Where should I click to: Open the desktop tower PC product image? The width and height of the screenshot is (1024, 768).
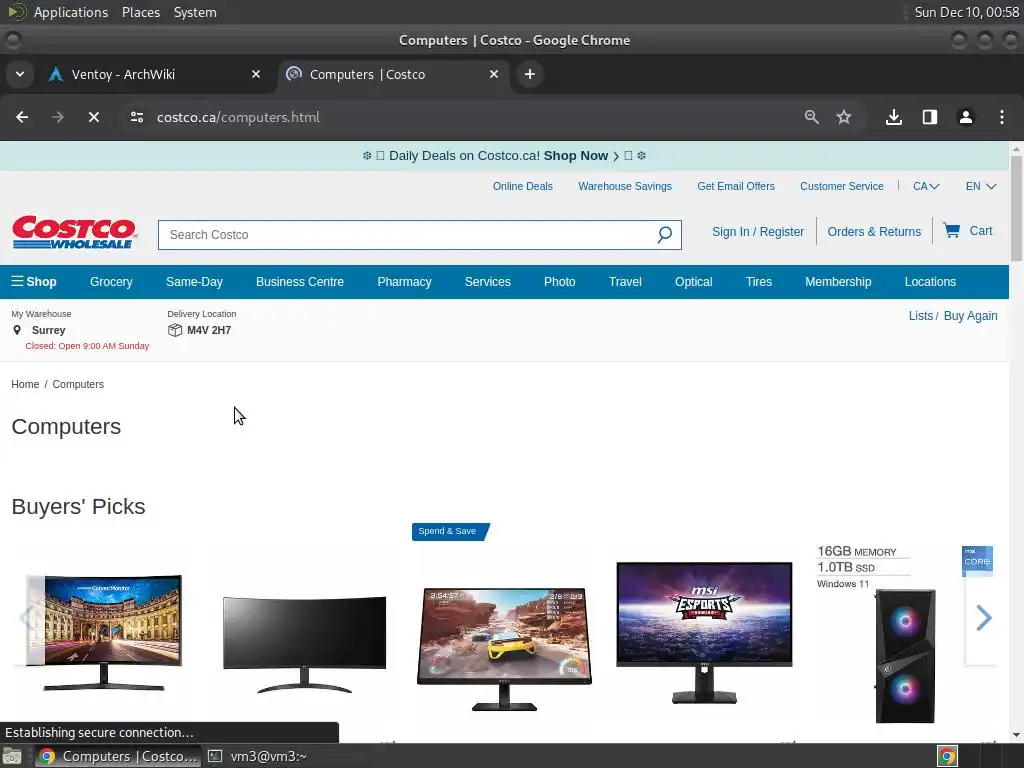[x=905, y=655]
